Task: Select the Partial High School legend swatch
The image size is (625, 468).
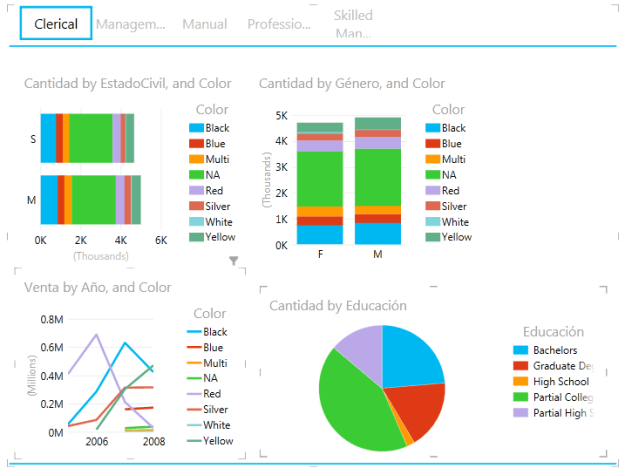Action: coord(520,413)
